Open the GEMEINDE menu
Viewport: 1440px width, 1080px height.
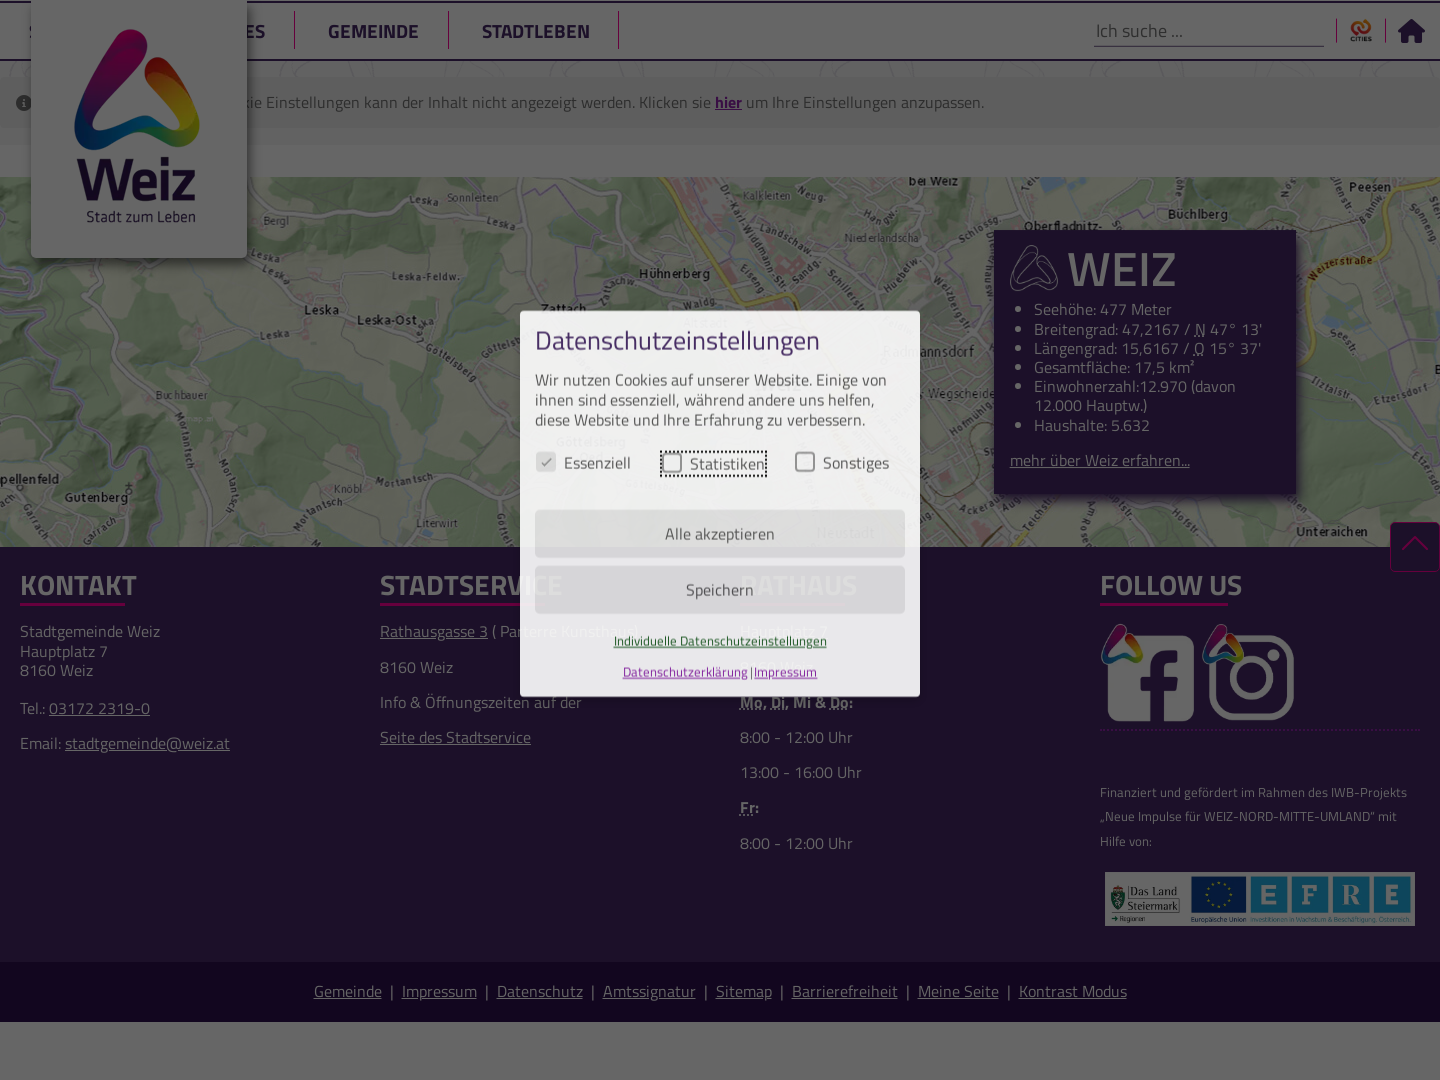373,31
